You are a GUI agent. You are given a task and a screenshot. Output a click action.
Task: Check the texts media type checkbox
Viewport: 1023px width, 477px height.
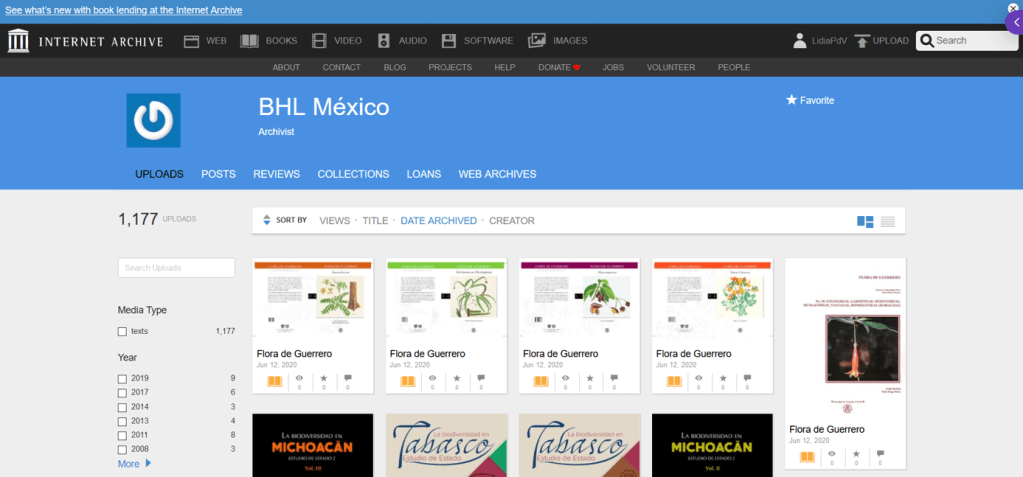click(122, 331)
